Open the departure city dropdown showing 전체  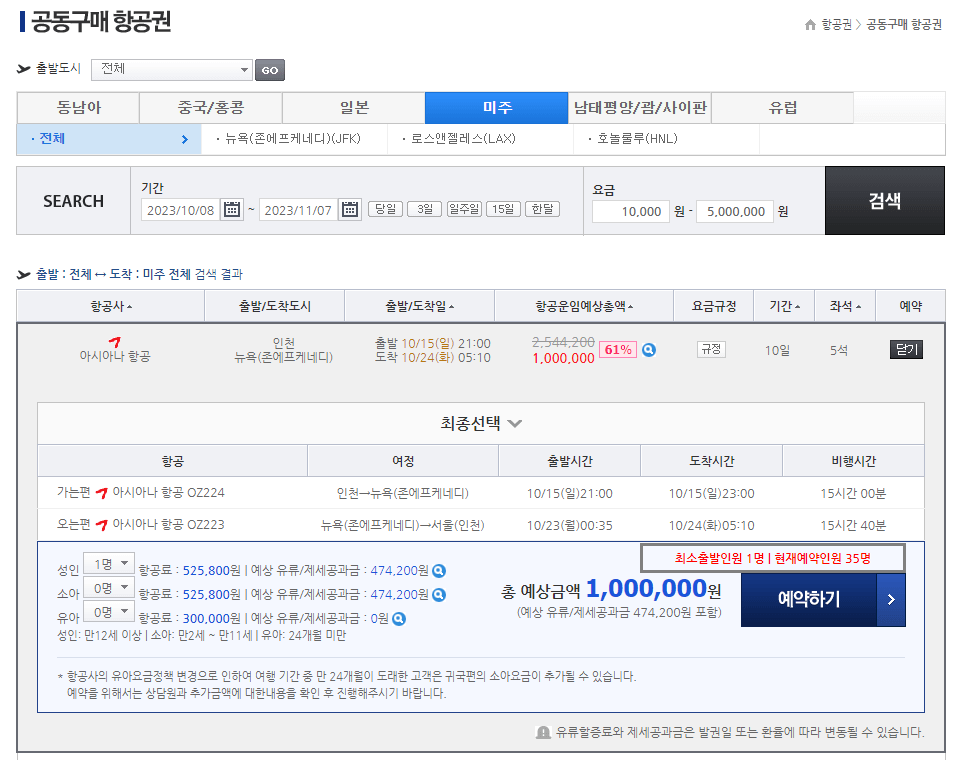tap(170, 70)
